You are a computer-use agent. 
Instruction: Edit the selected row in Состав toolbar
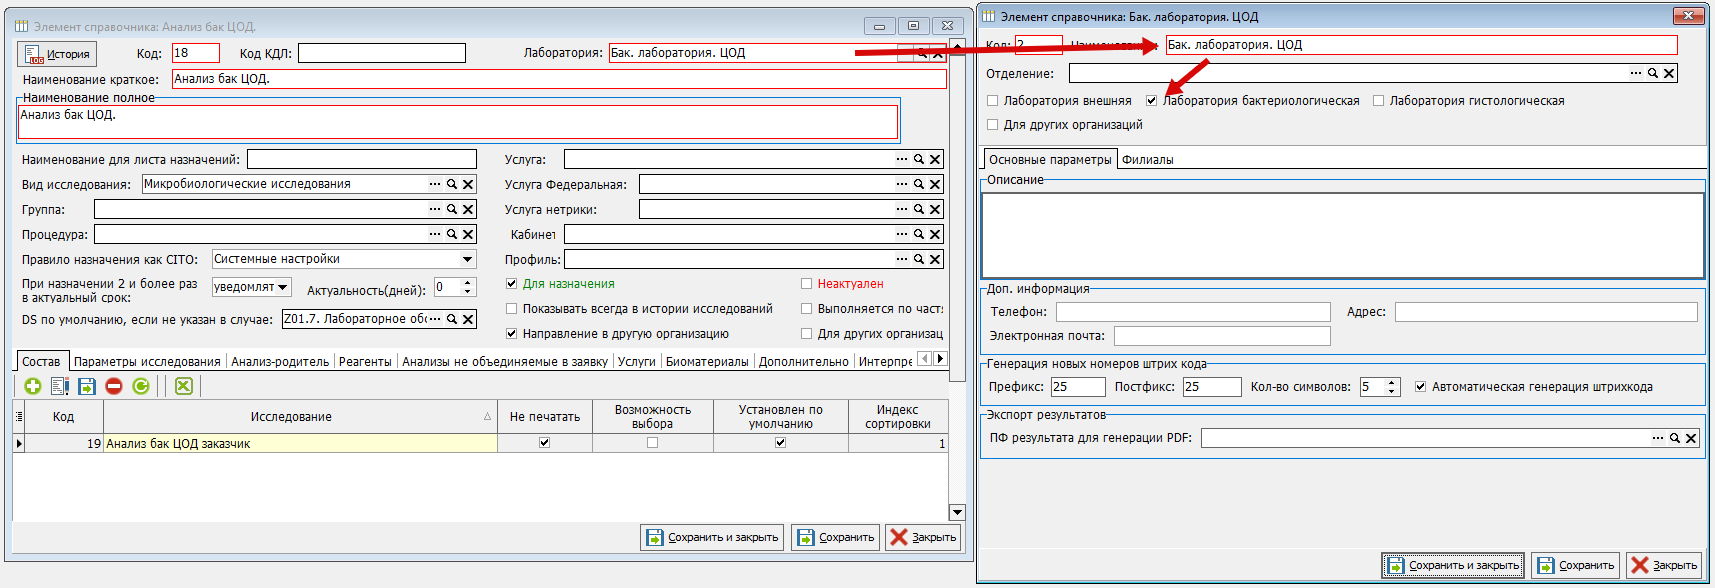[x=60, y=386]
